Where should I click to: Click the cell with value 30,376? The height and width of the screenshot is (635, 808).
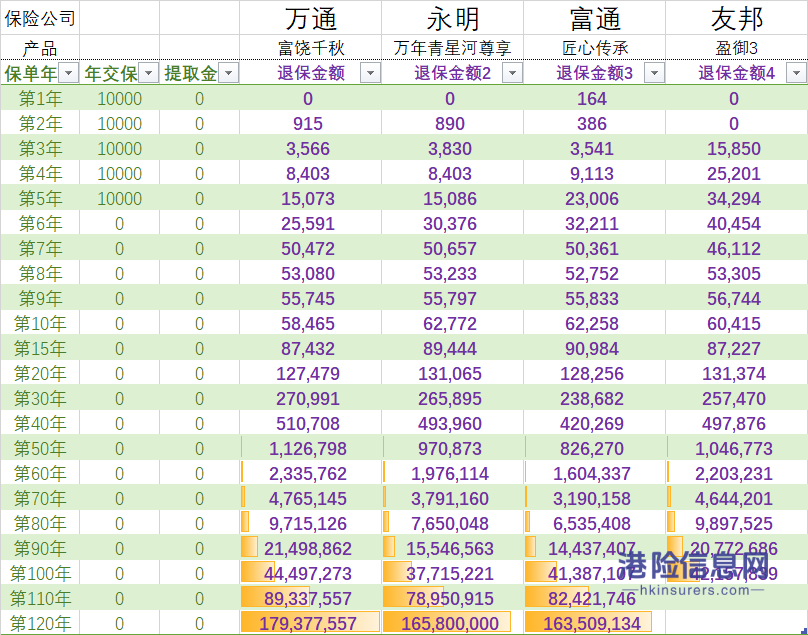click(x=450, y=224)
